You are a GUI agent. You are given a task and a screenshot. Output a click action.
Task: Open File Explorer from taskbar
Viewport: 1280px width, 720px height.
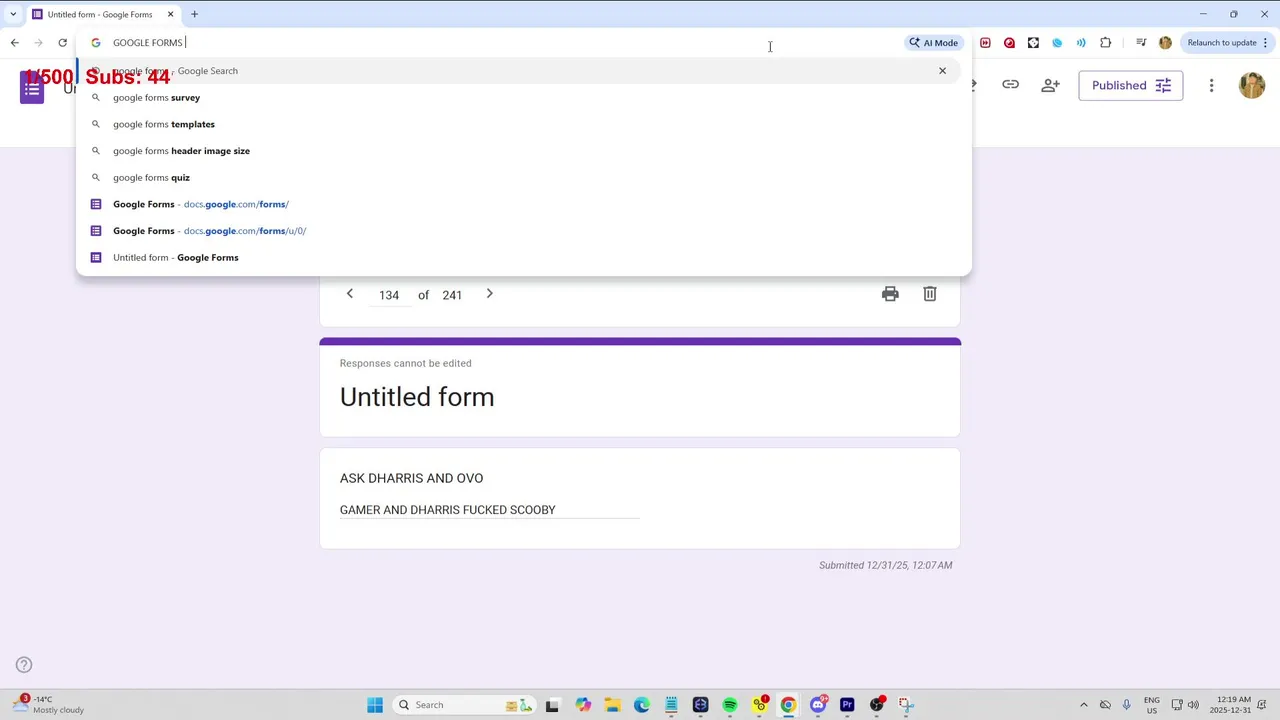(x=612, y=705)
